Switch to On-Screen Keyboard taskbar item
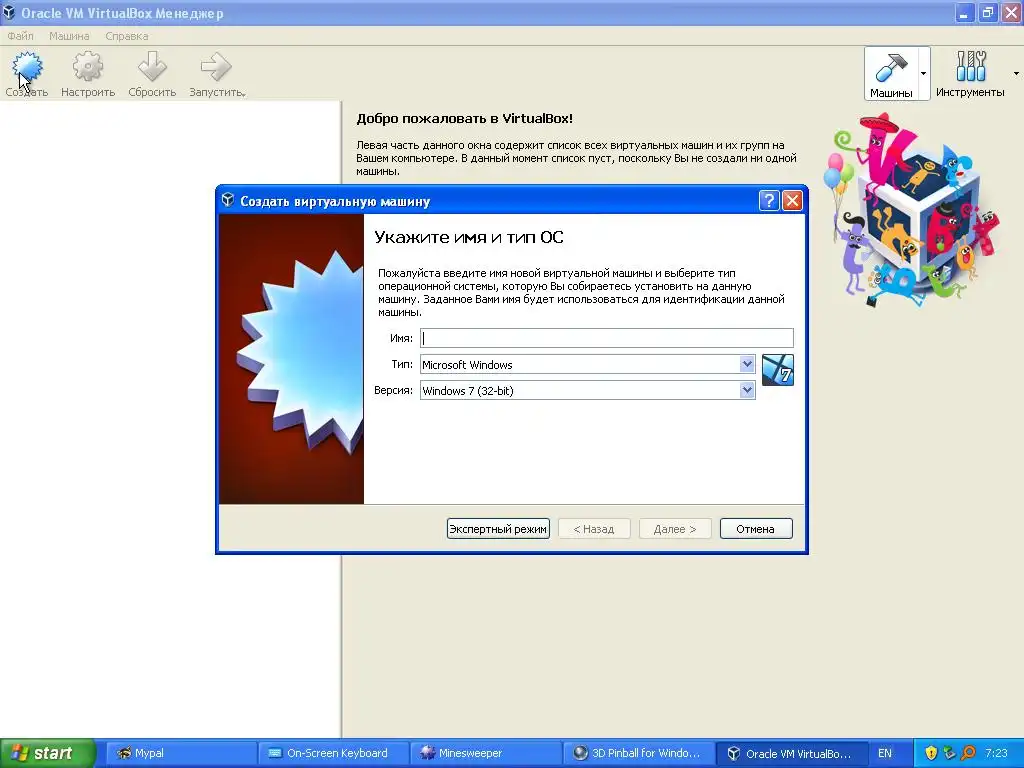This screenshot has height=768, width=1024. click(x=333, y=753)
